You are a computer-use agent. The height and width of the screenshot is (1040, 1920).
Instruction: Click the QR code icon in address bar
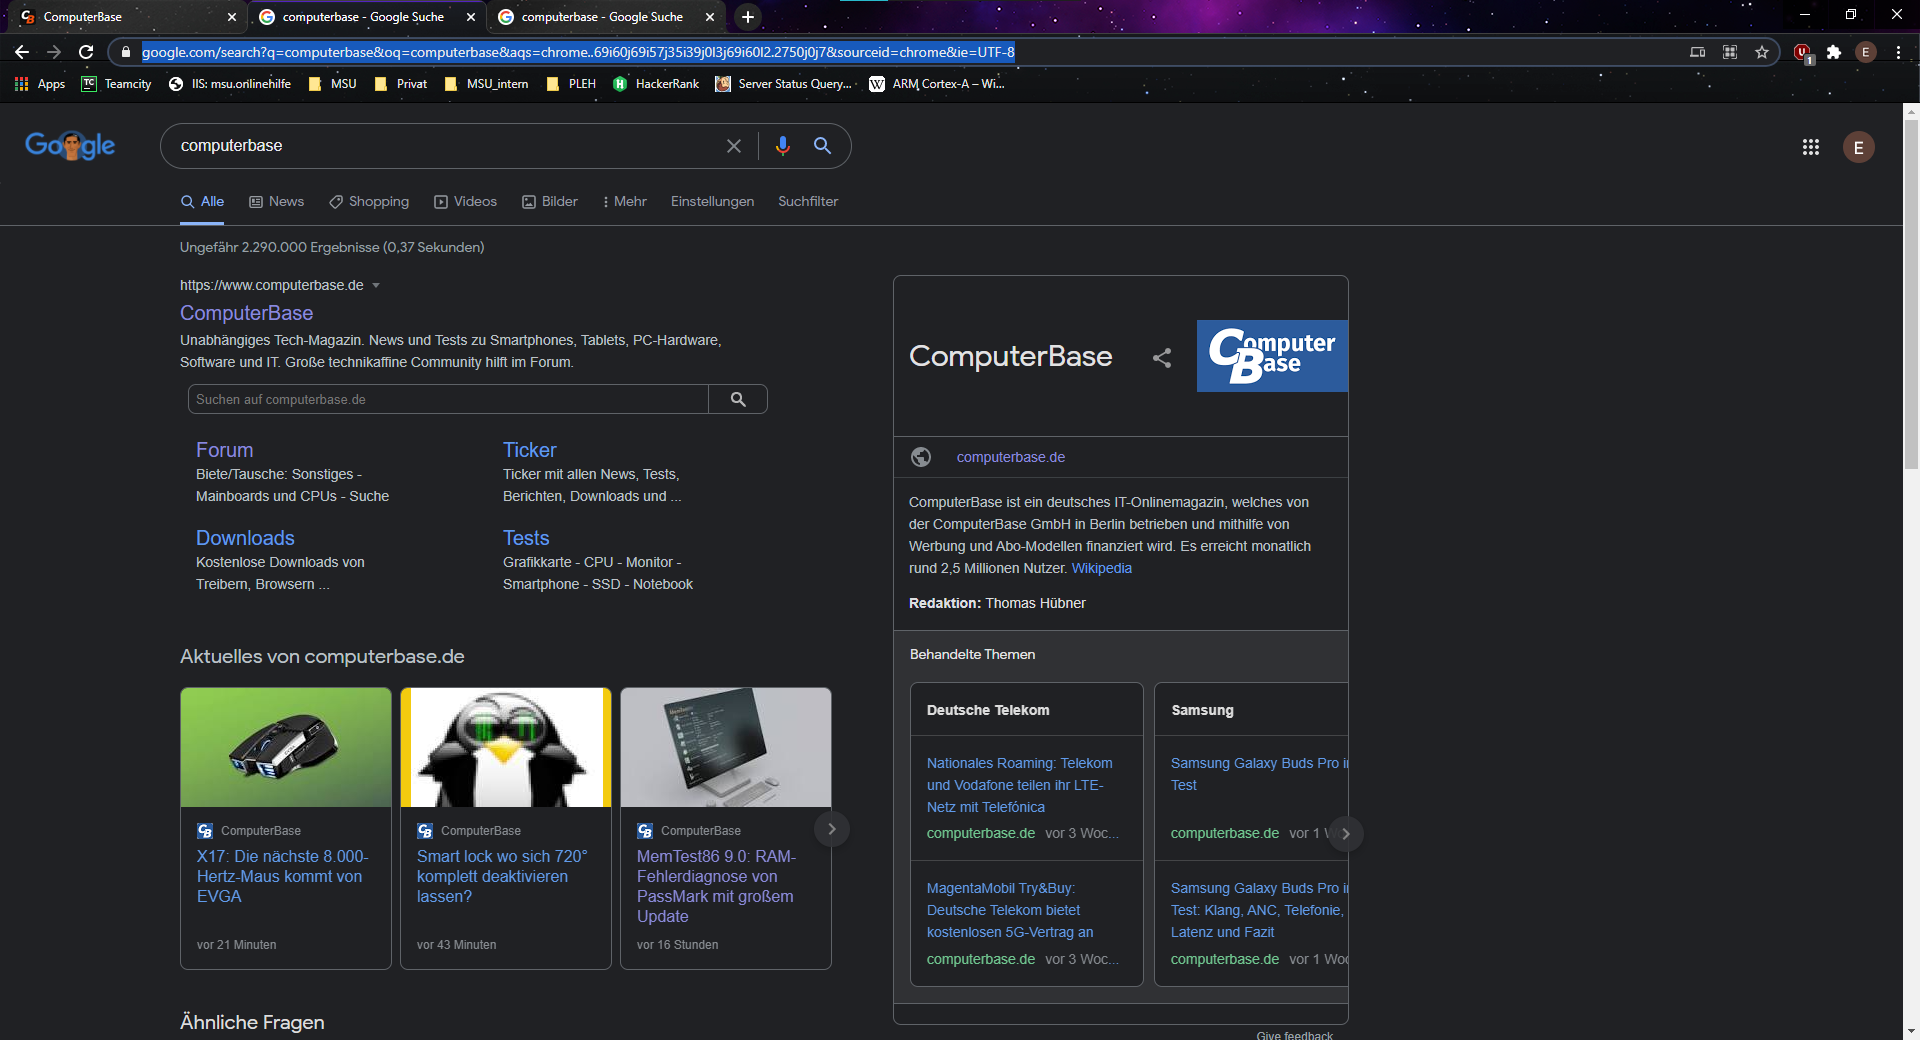click(1730, 52)
